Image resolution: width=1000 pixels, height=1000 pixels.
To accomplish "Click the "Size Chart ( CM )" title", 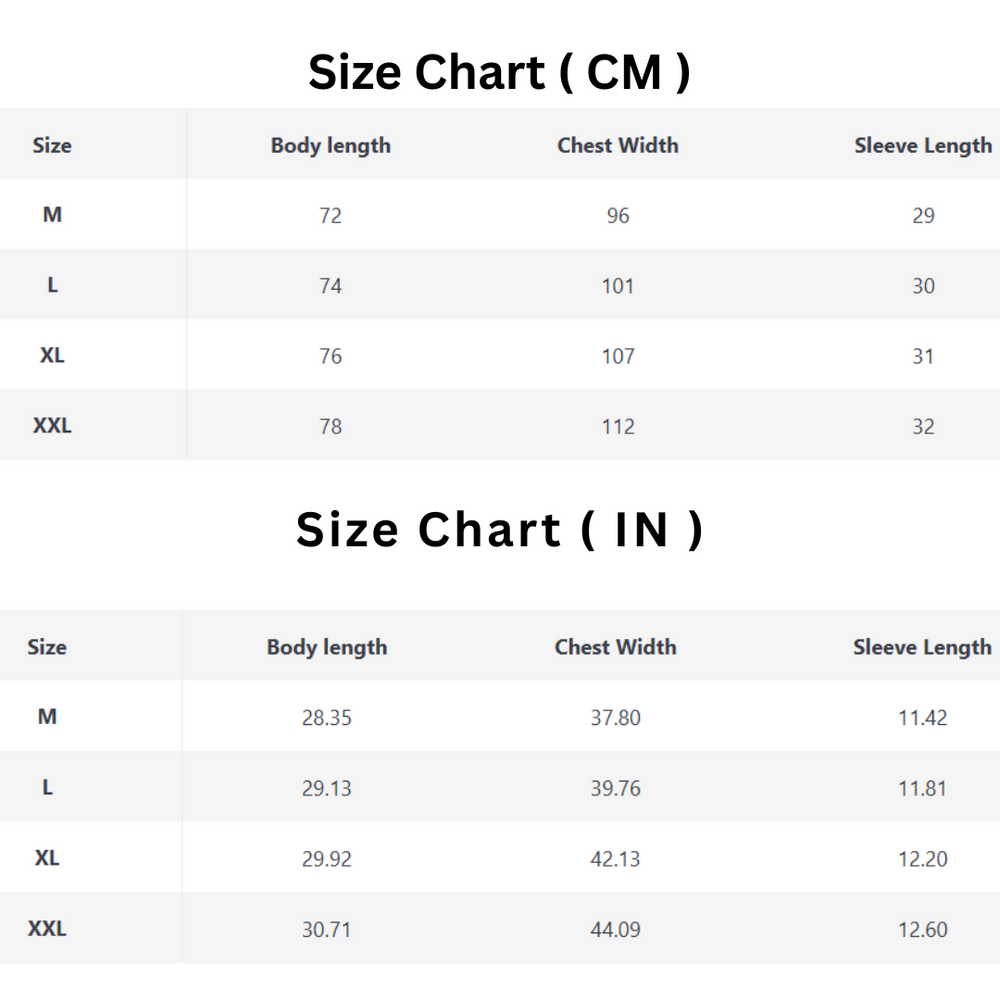I will [499, 73].
